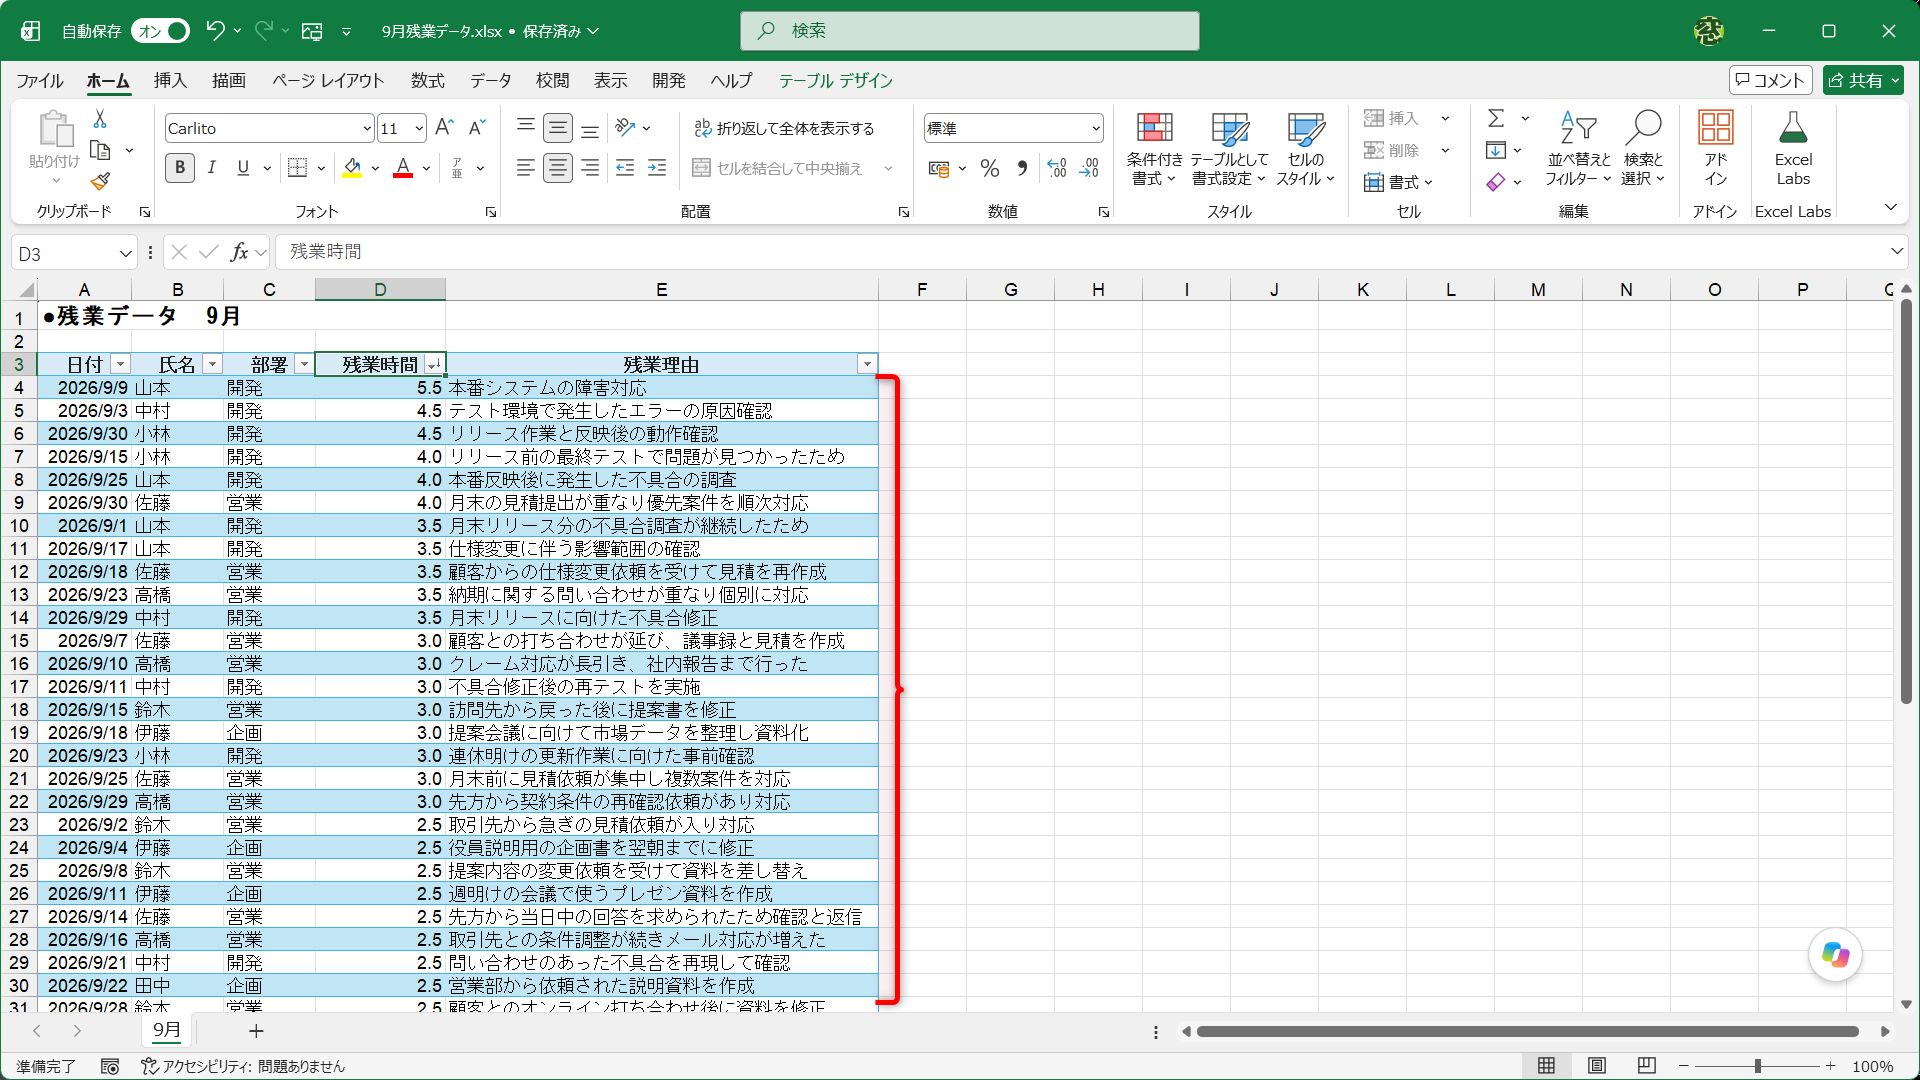Open the File tab
1920x1080 pixels.
pos(40,81)
